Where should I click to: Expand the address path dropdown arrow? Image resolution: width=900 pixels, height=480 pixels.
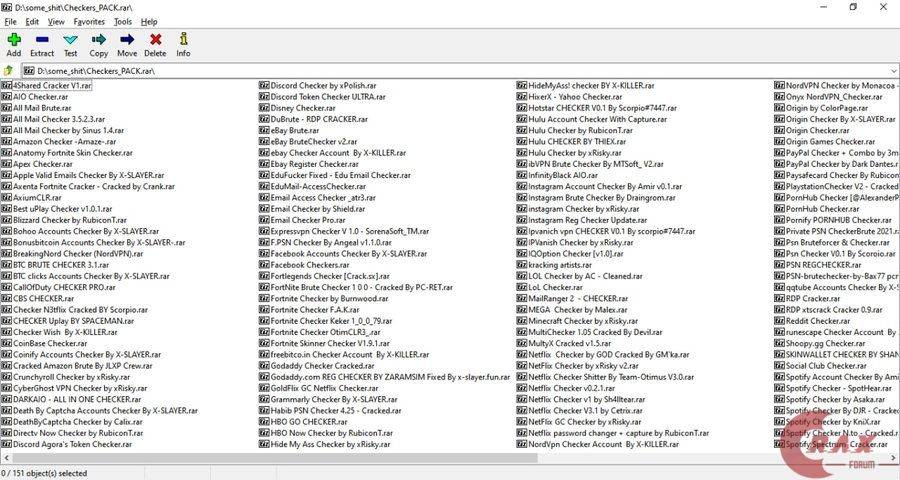pos(894,71)
